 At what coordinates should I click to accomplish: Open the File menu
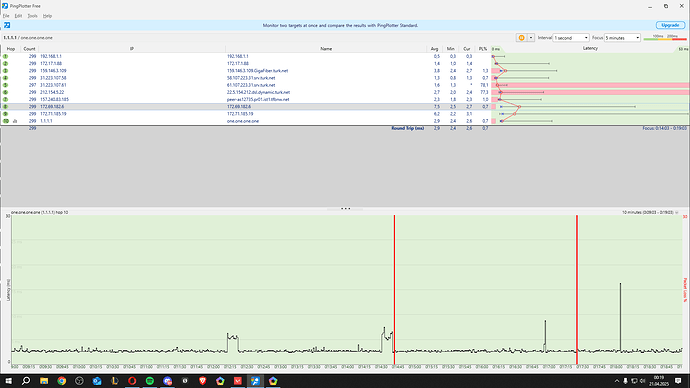[6, 16]
